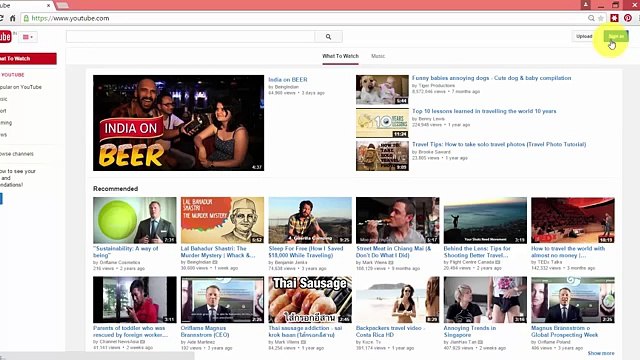Open a new browser tab
The height and width of the screenshot is (360, 640).
click(x=62, y=5)
